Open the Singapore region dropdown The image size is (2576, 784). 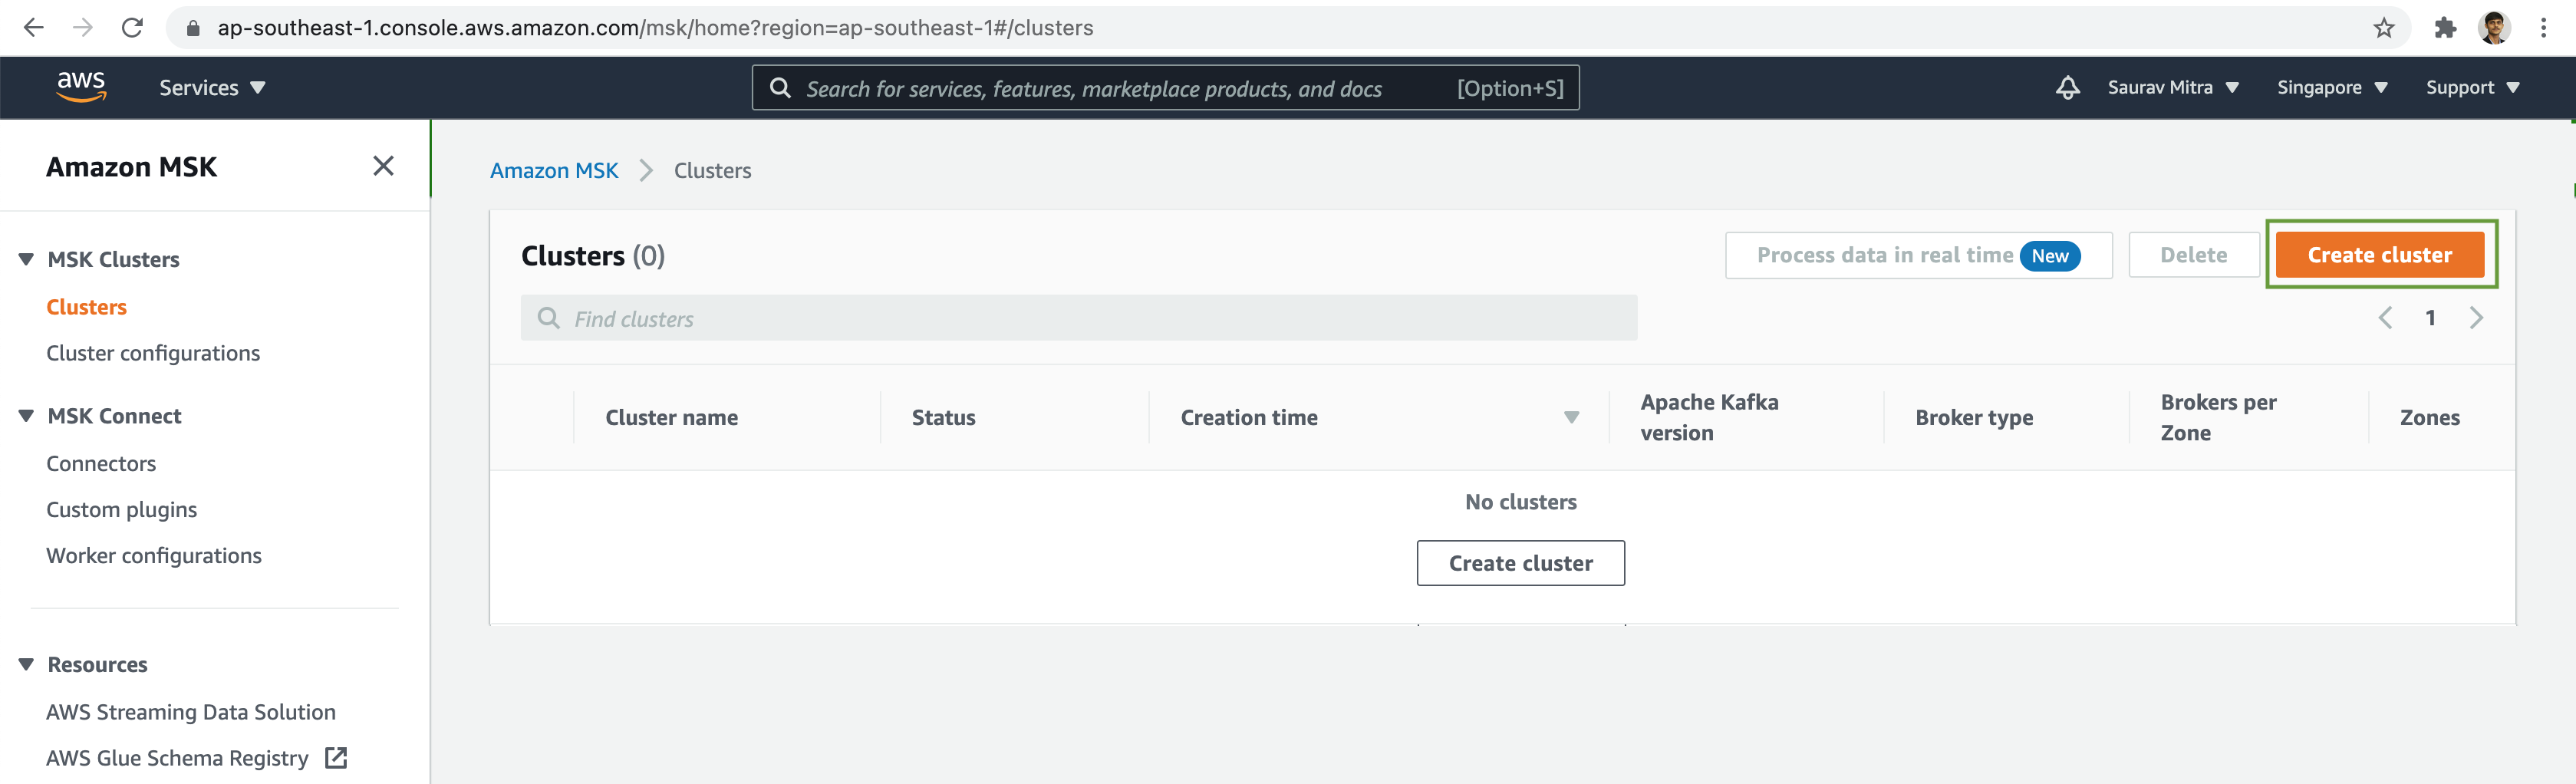(2332, 88)
